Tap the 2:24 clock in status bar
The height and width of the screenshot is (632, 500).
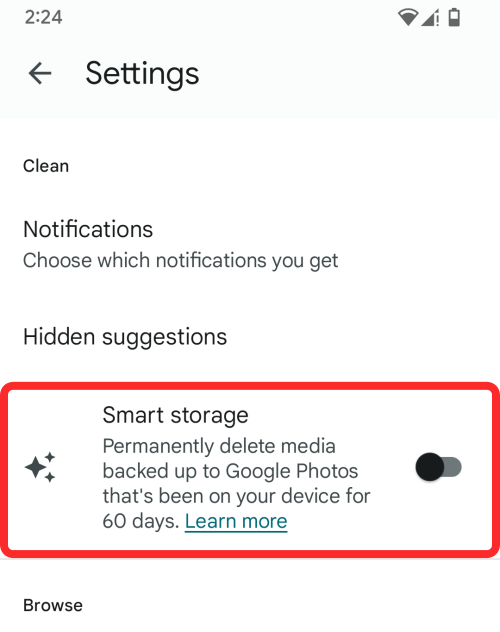pos(44,17)
